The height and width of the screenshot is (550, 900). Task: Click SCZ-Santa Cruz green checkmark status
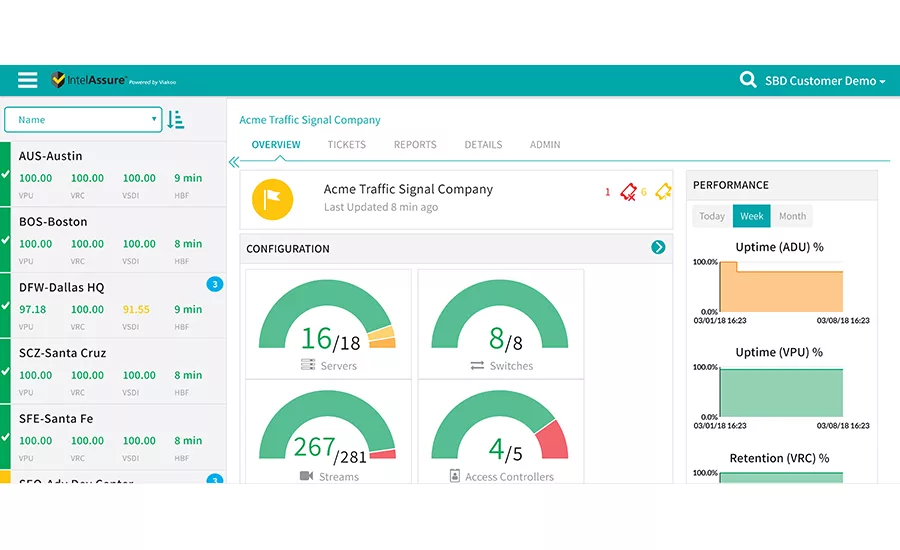5,371
